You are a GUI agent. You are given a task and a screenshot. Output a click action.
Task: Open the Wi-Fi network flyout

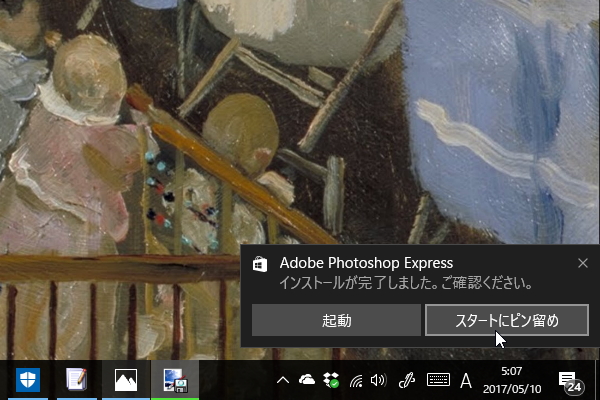coord(356,380)
